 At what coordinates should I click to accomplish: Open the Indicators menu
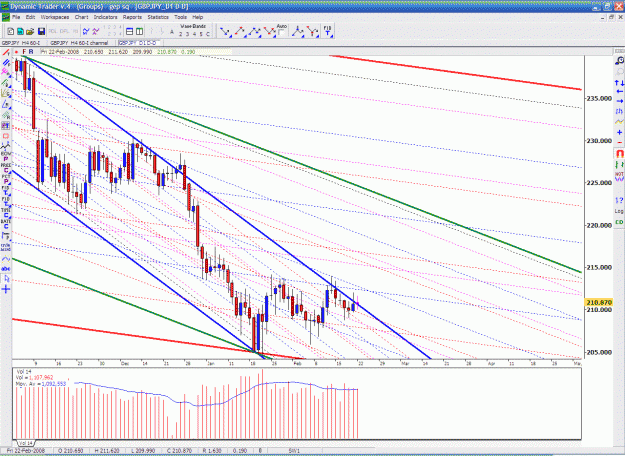[106, 17]
